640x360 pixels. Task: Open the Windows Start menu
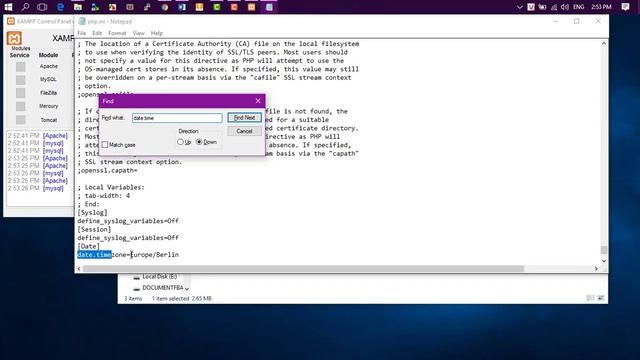click(8, 7)
